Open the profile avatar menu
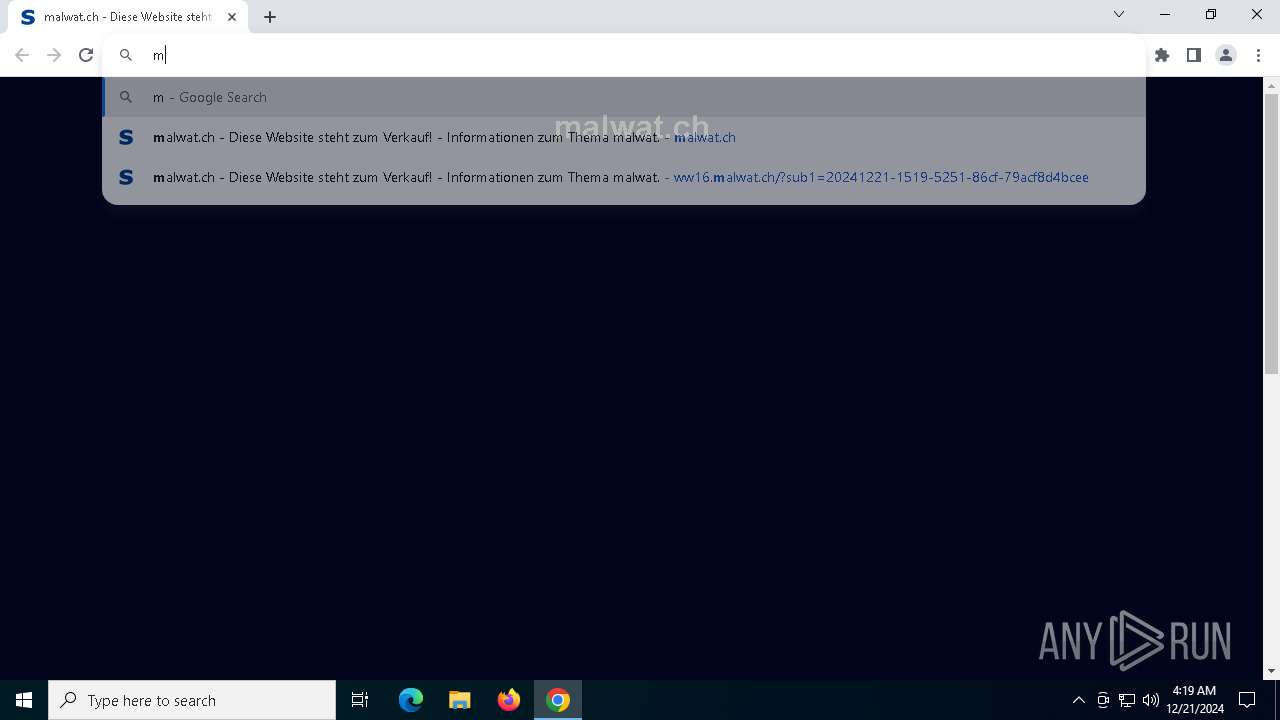The width and height of the screenshot is (1280, 720). [x=1226, y=55]
